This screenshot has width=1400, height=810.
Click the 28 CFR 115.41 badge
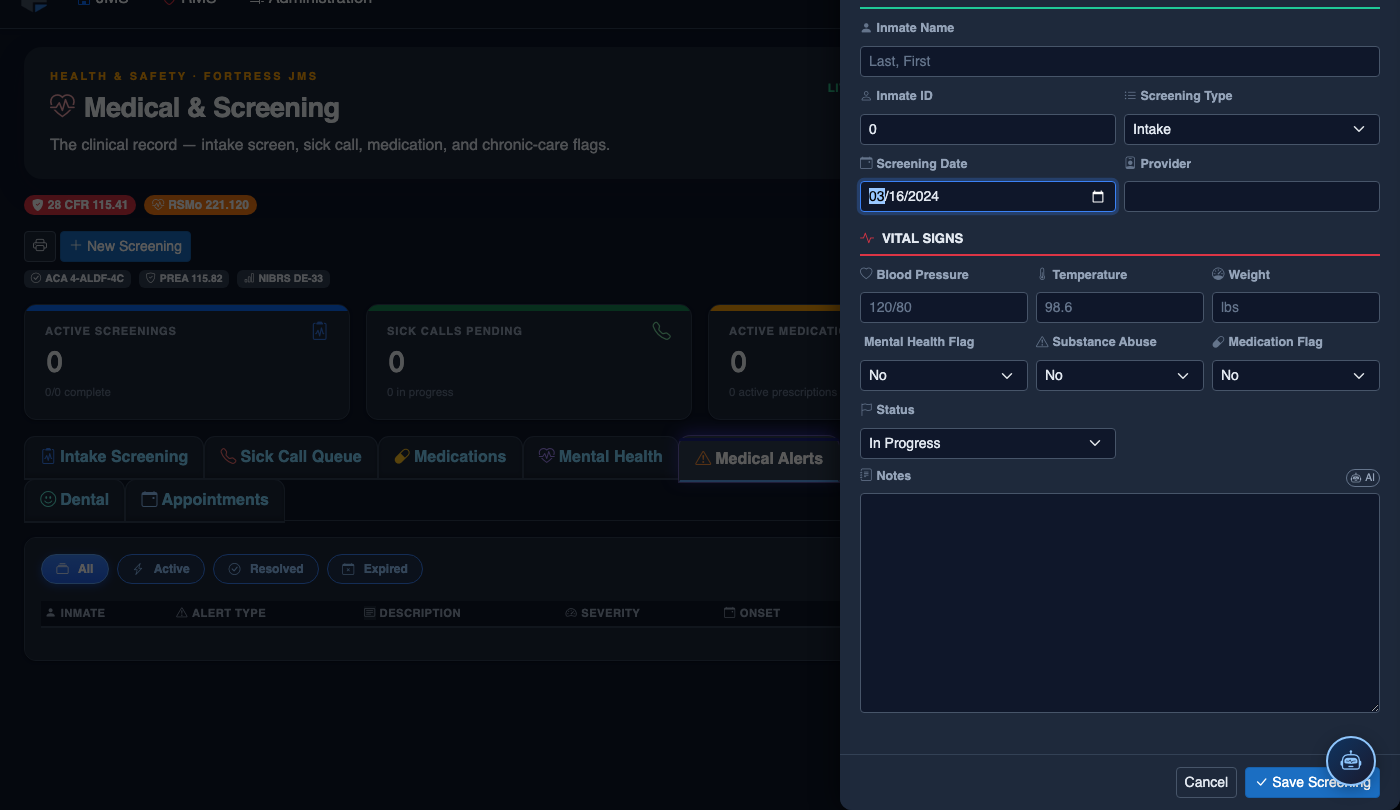[x=81, y=205]
